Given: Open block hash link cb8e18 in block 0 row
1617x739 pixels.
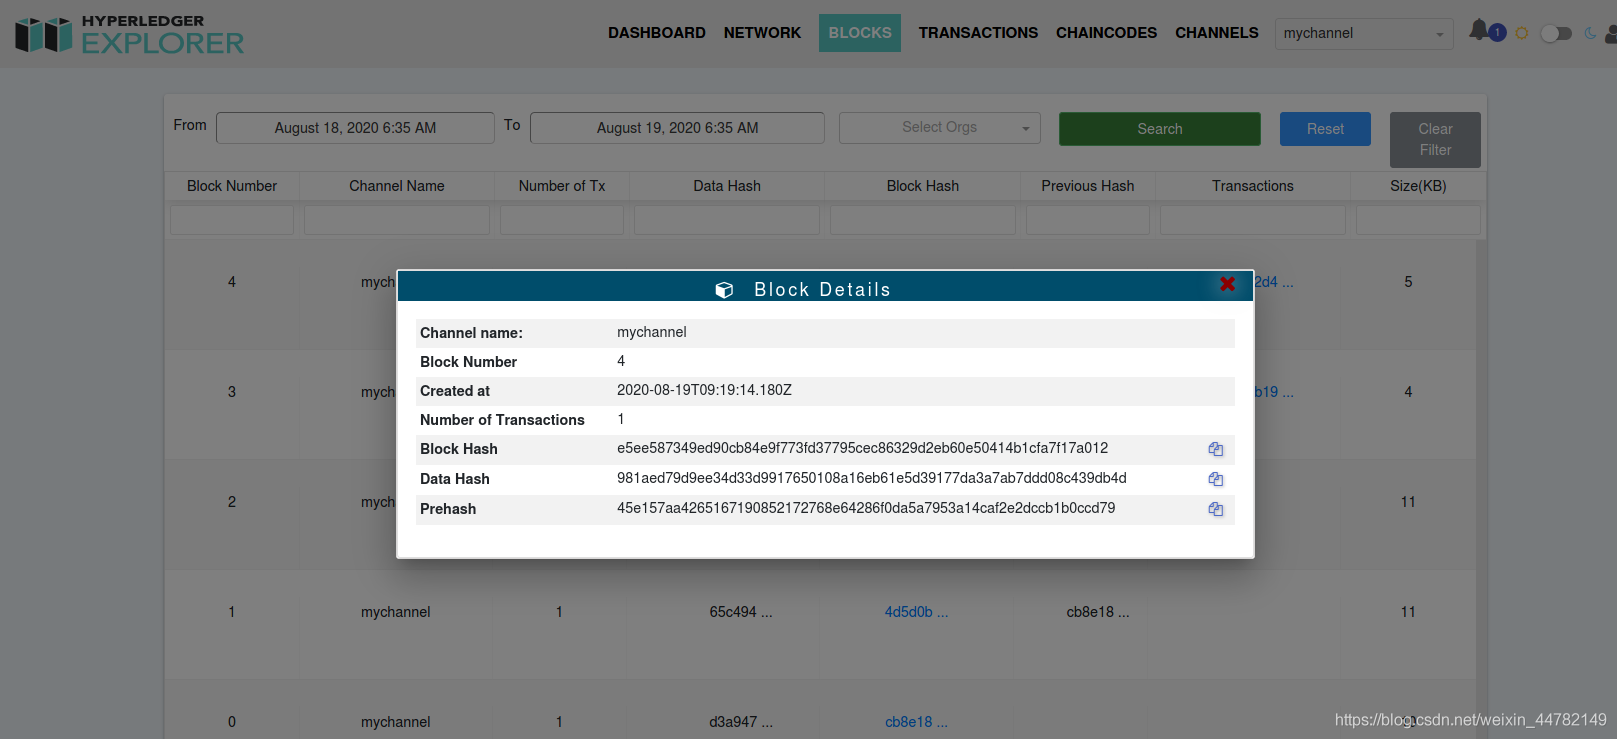Looking at the screenshot, I should coord(916,722).
